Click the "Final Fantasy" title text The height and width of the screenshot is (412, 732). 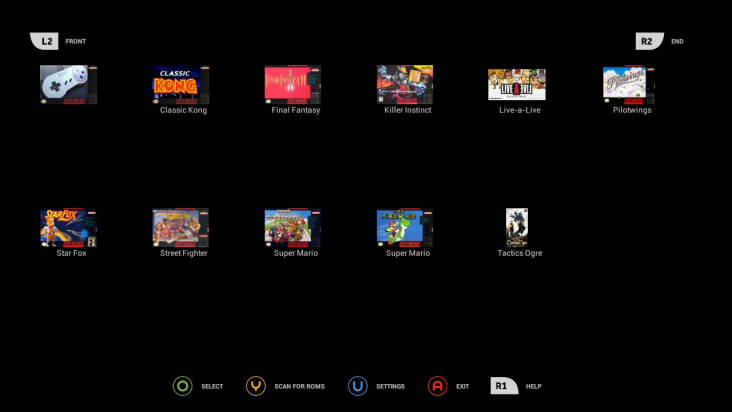[296, 110]
